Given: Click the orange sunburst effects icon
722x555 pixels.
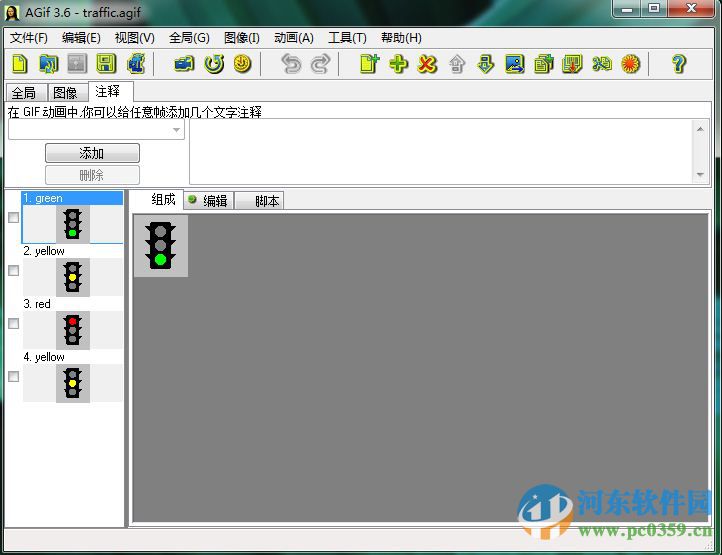Looking at the screenshot, I should click(630, 64).
